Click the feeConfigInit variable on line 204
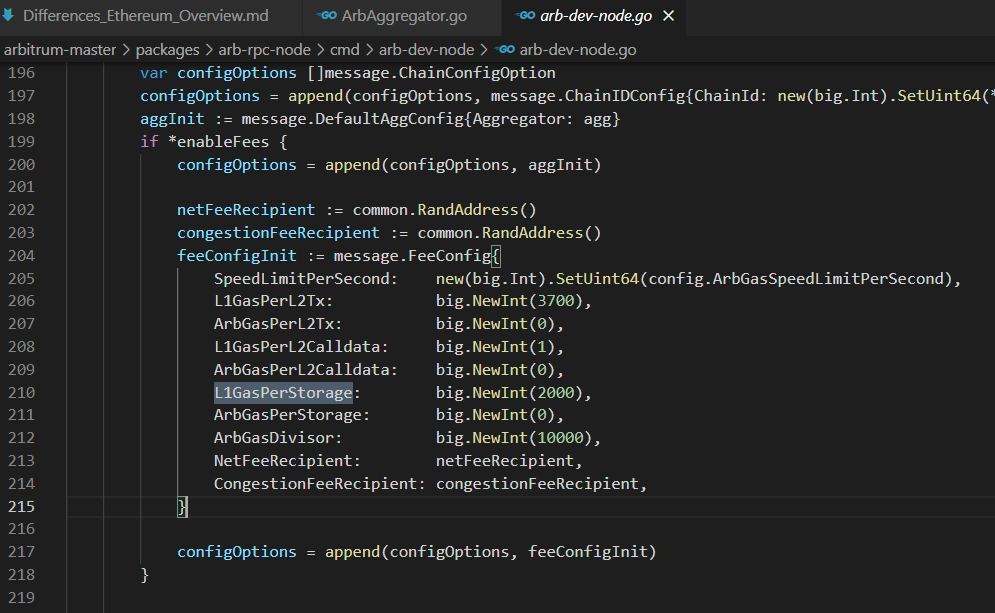This screenshot has width=995, height=613. pos(237,256)
